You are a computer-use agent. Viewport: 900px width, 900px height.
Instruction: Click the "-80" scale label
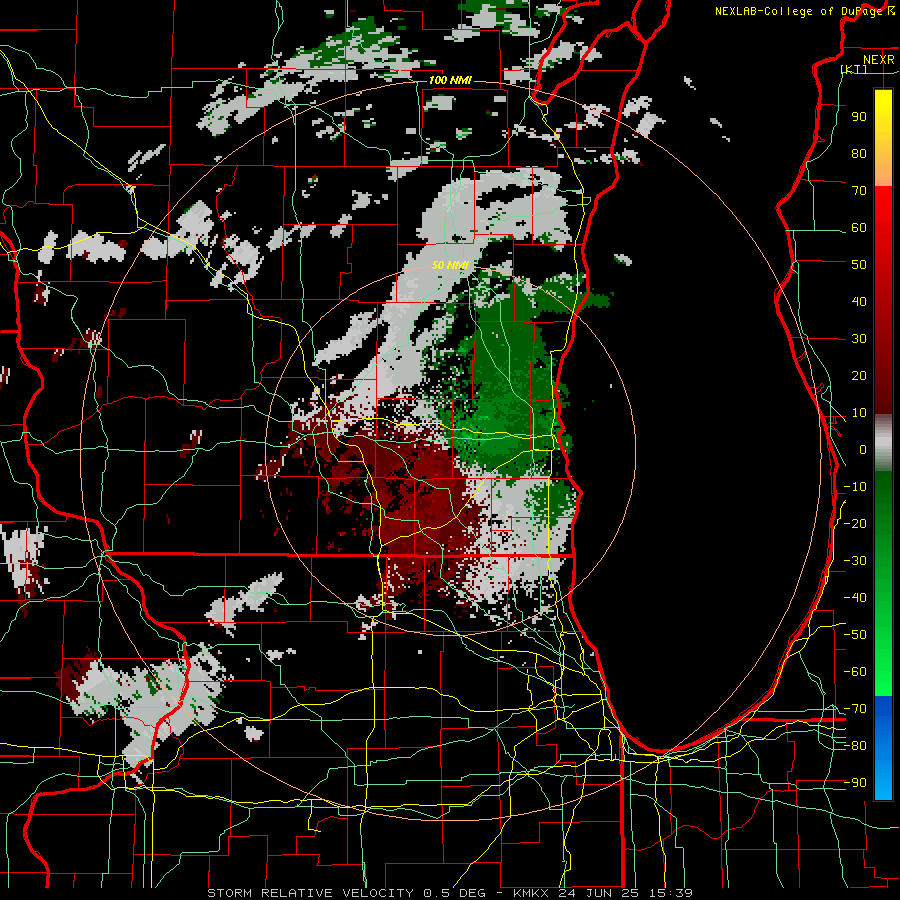point(855,746)
